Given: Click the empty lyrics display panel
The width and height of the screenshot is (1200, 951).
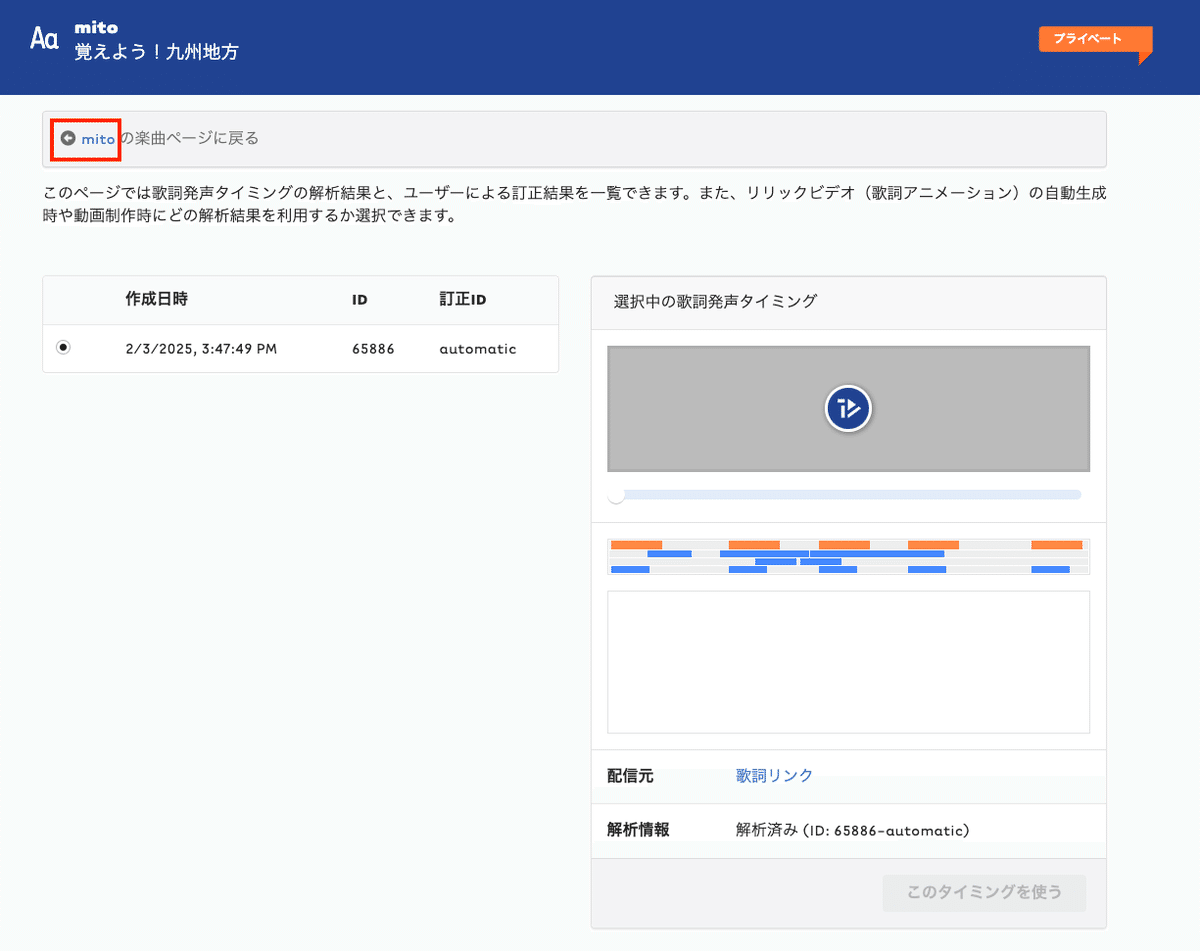Looking at the screenshot, I should click(x=848, y=662).
